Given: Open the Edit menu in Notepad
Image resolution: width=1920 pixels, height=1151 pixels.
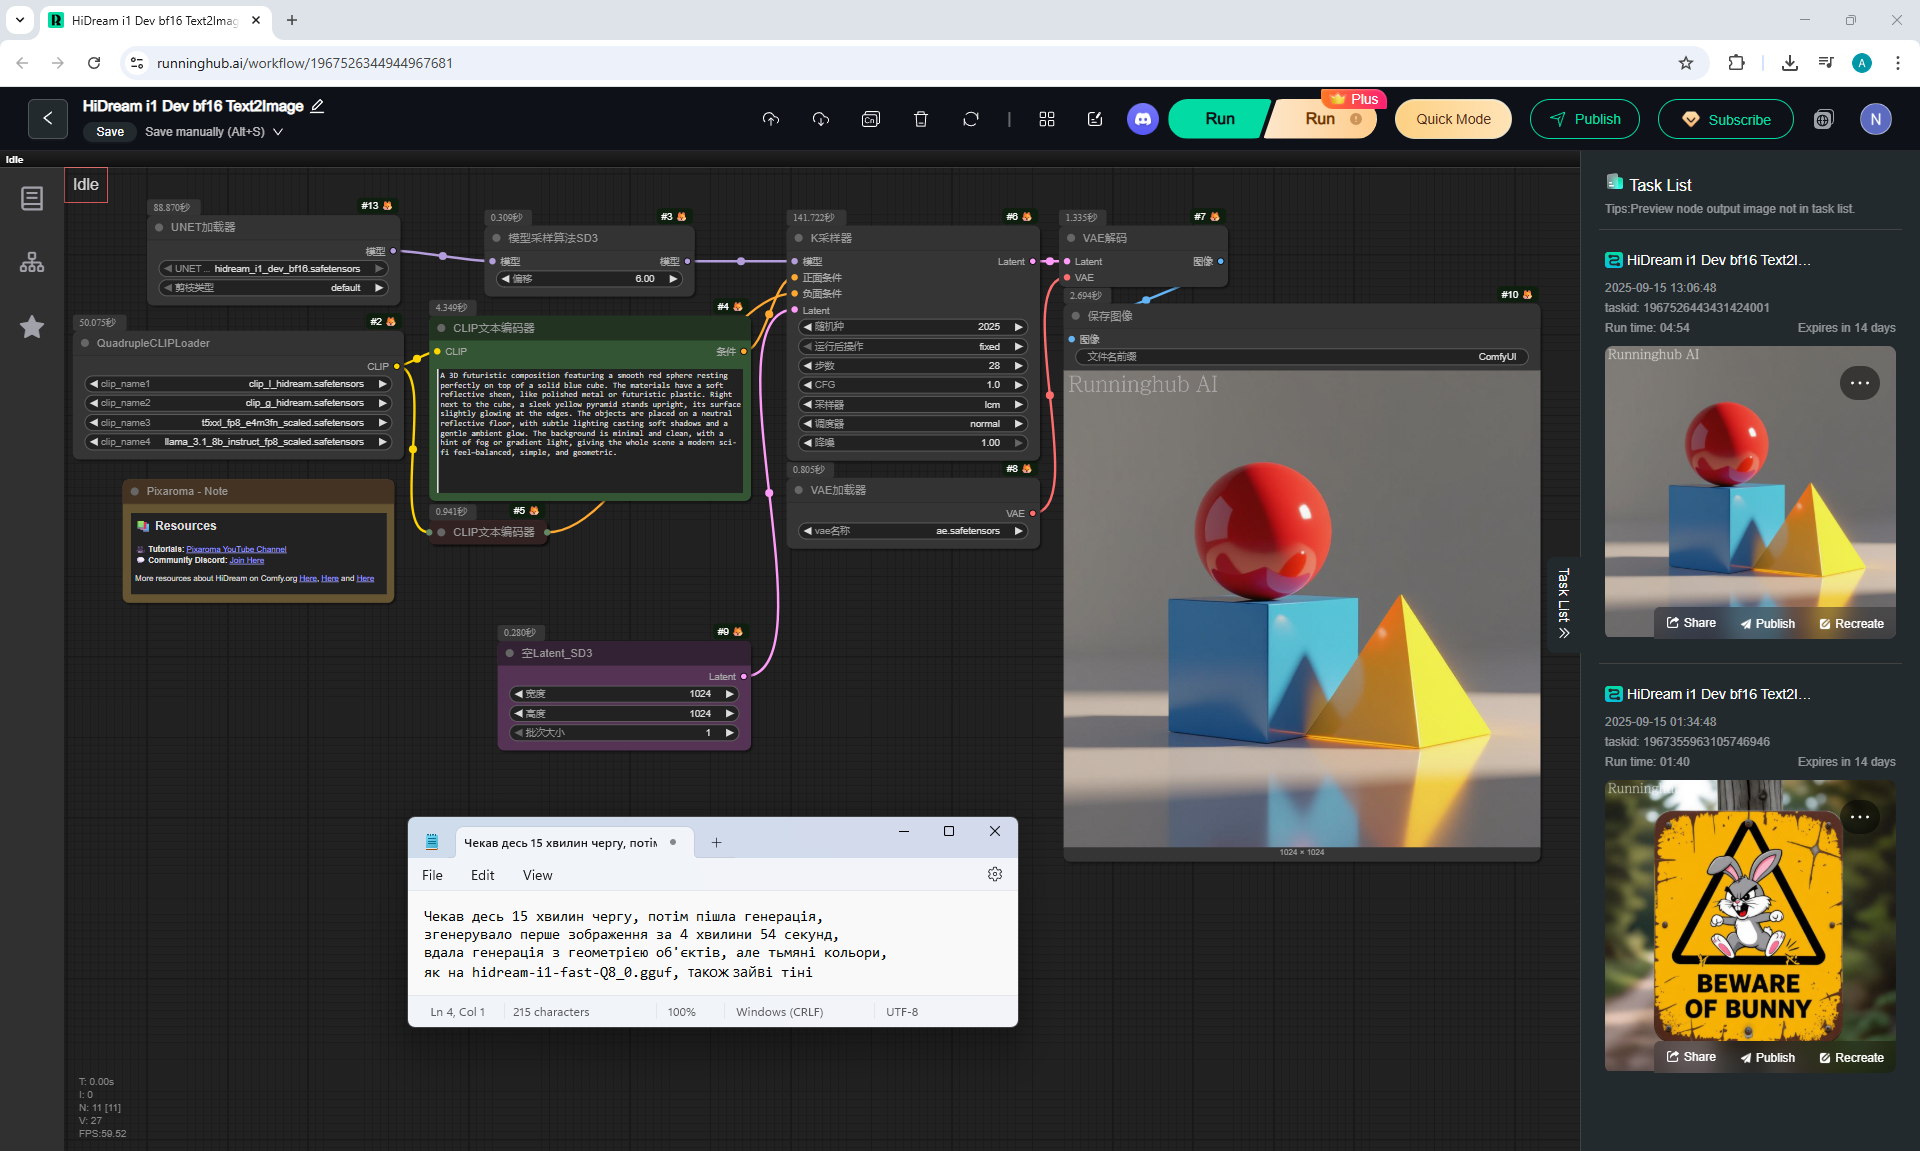Looking at the screenshot, I should point(482,875).
